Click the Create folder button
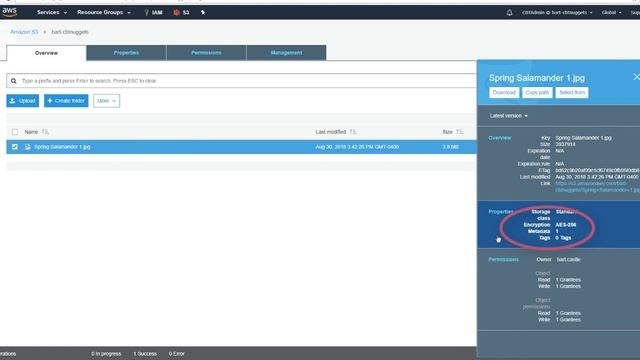The image size is (640, 360). point(66,101)
